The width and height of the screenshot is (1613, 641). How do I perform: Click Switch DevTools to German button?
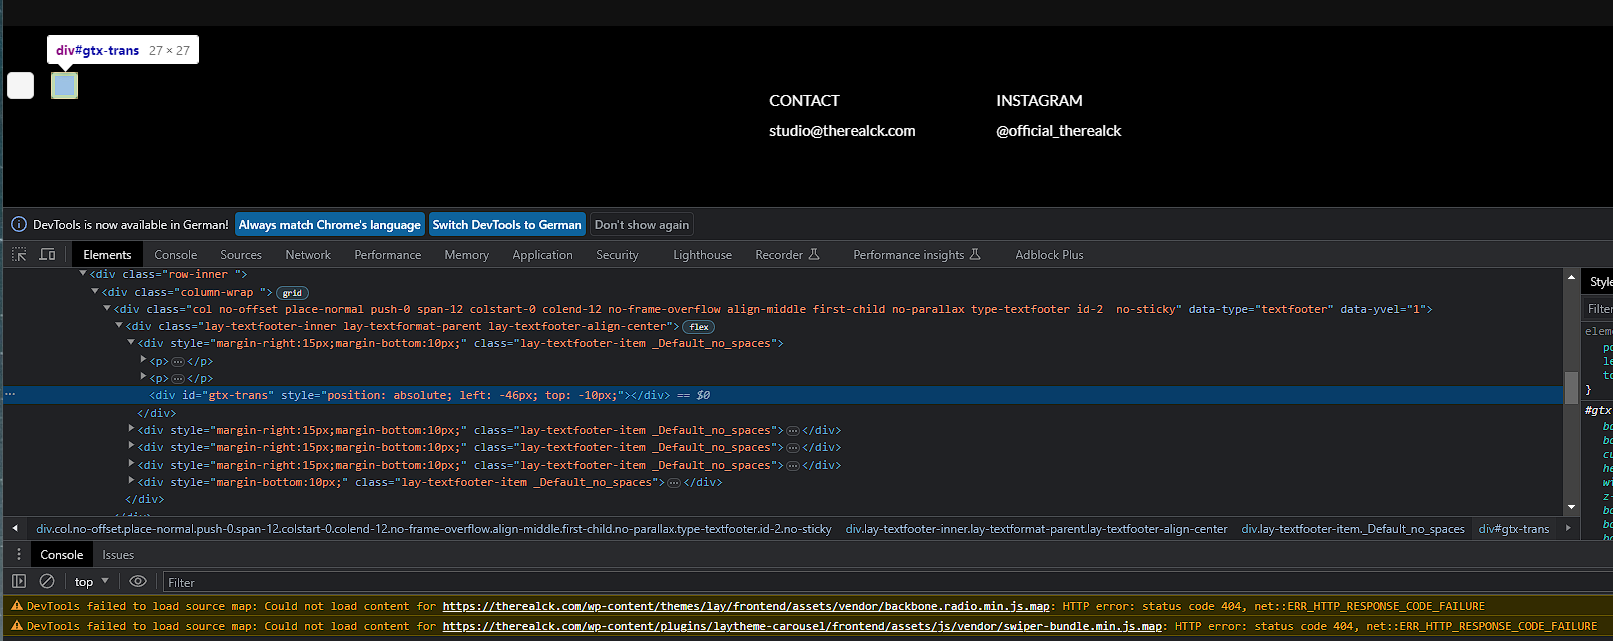coord(506,225)
